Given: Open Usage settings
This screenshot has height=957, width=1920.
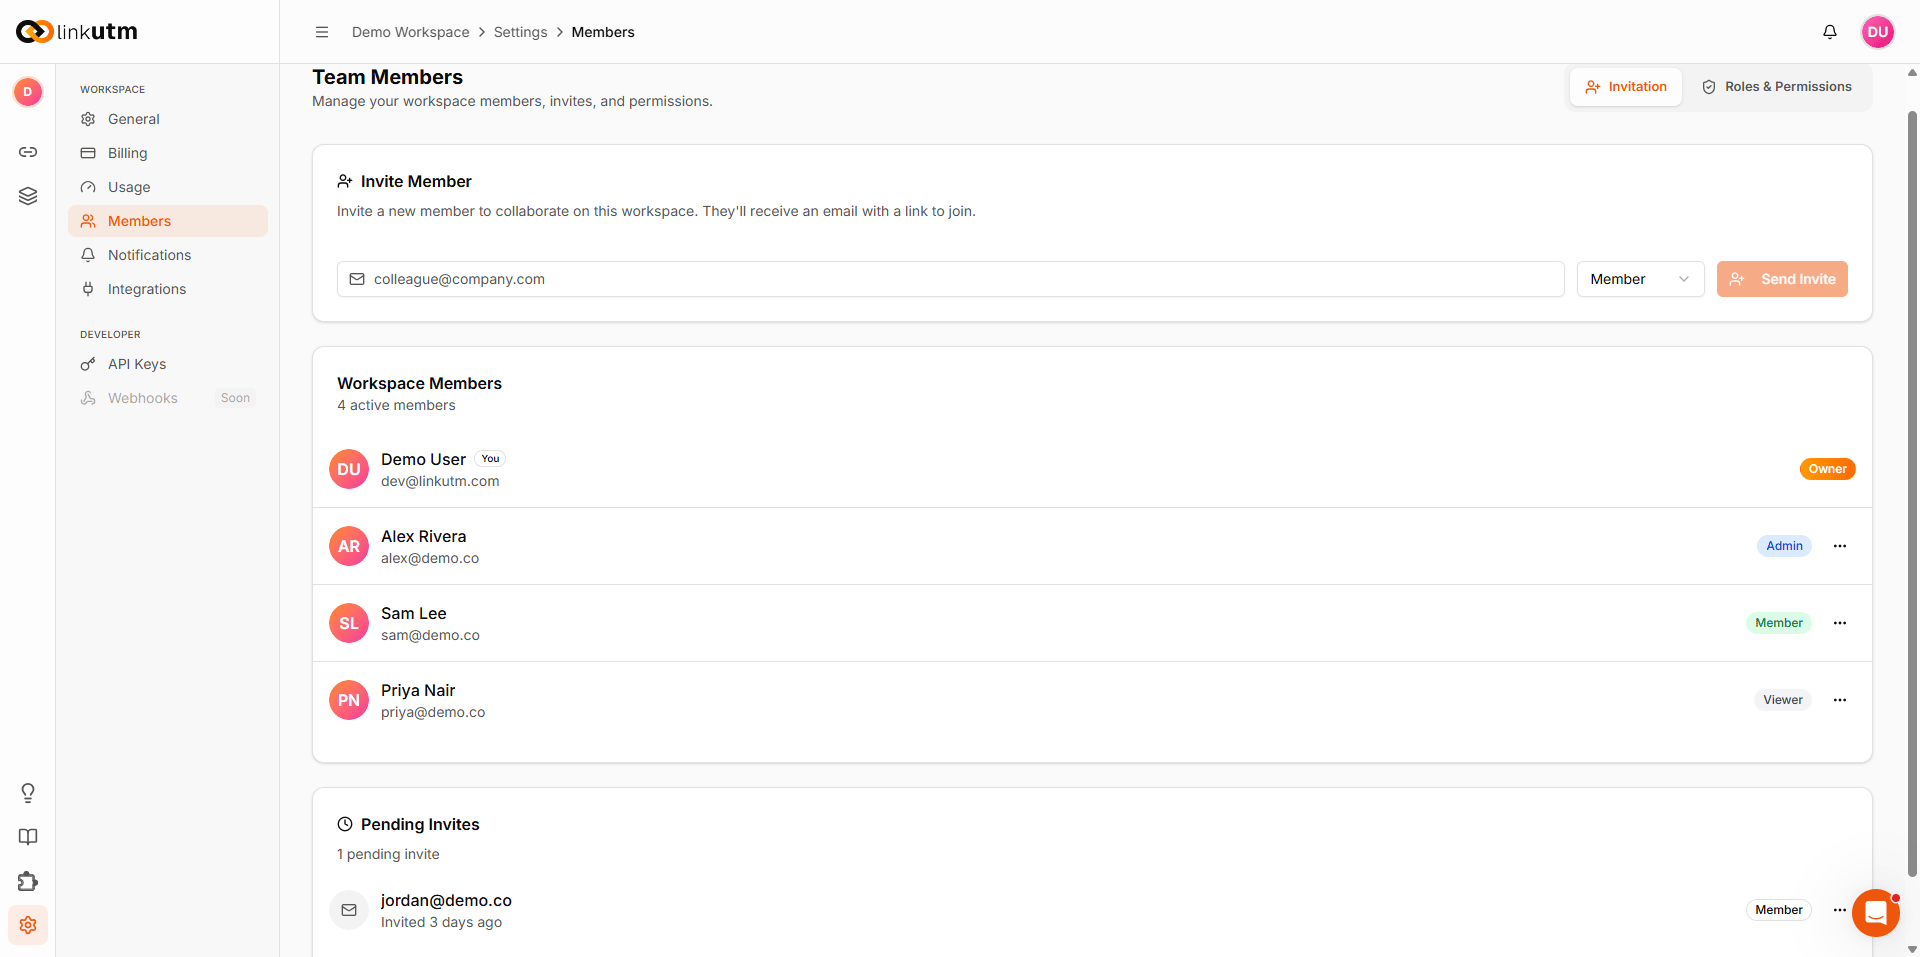Looking at the screenshot, I should 168,187.
